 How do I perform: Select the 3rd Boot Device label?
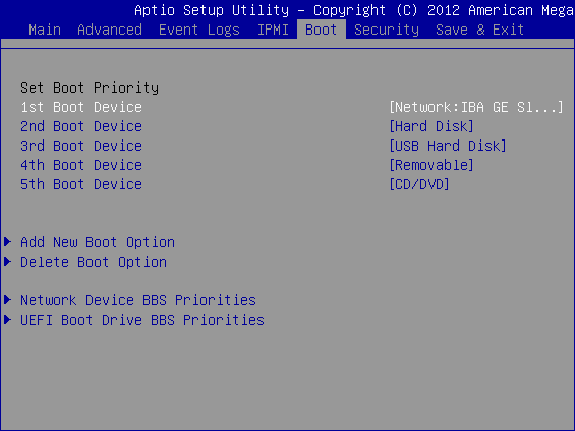81,146
